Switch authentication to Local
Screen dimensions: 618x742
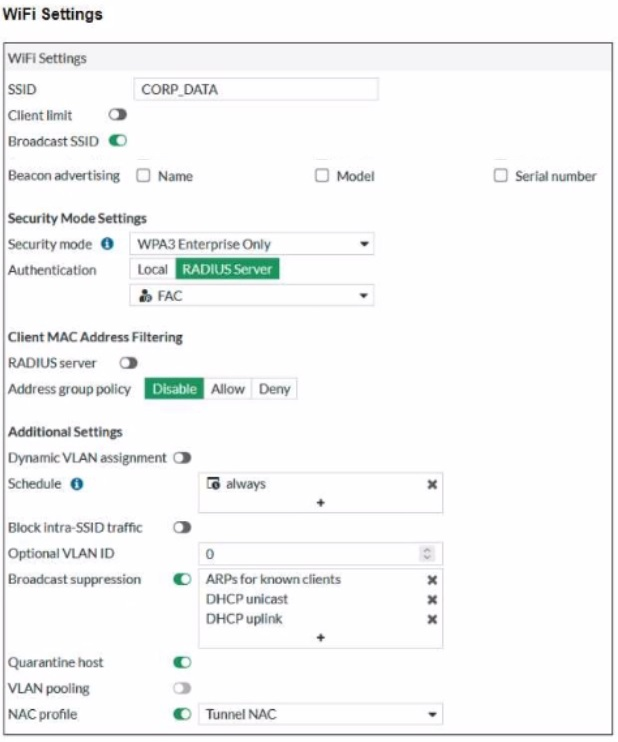tap(152, 269)
